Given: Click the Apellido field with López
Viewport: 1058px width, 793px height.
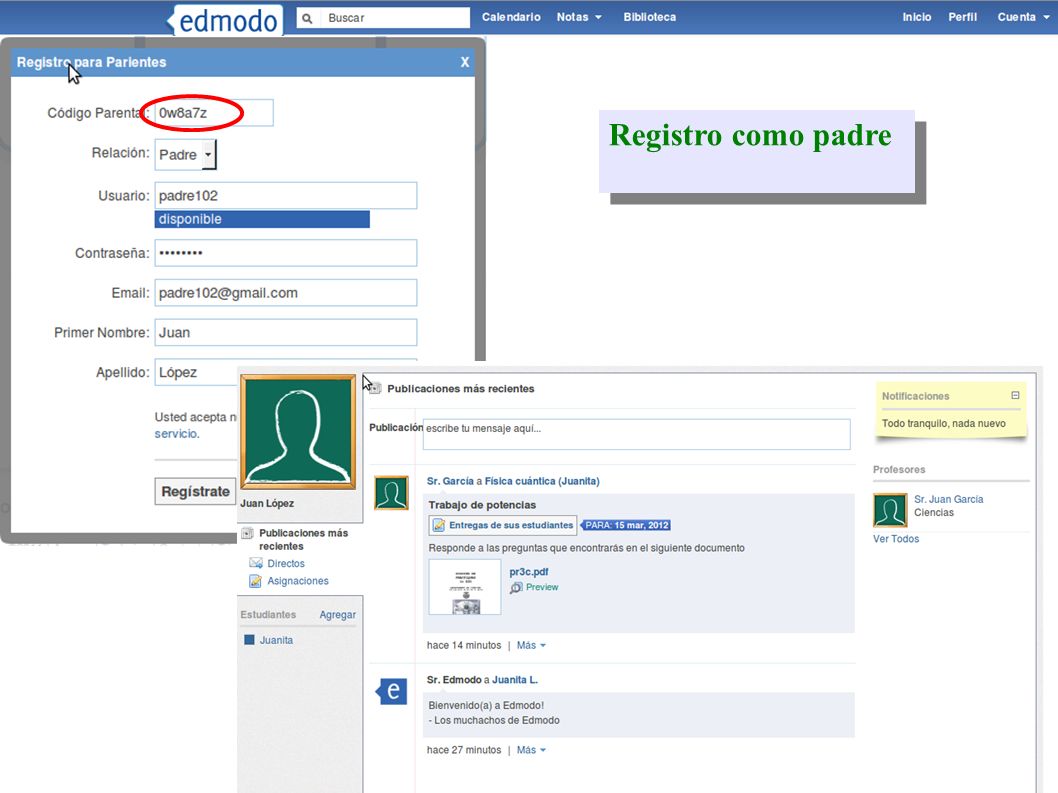Looking at the screenshot, I should tap(196, 373).
